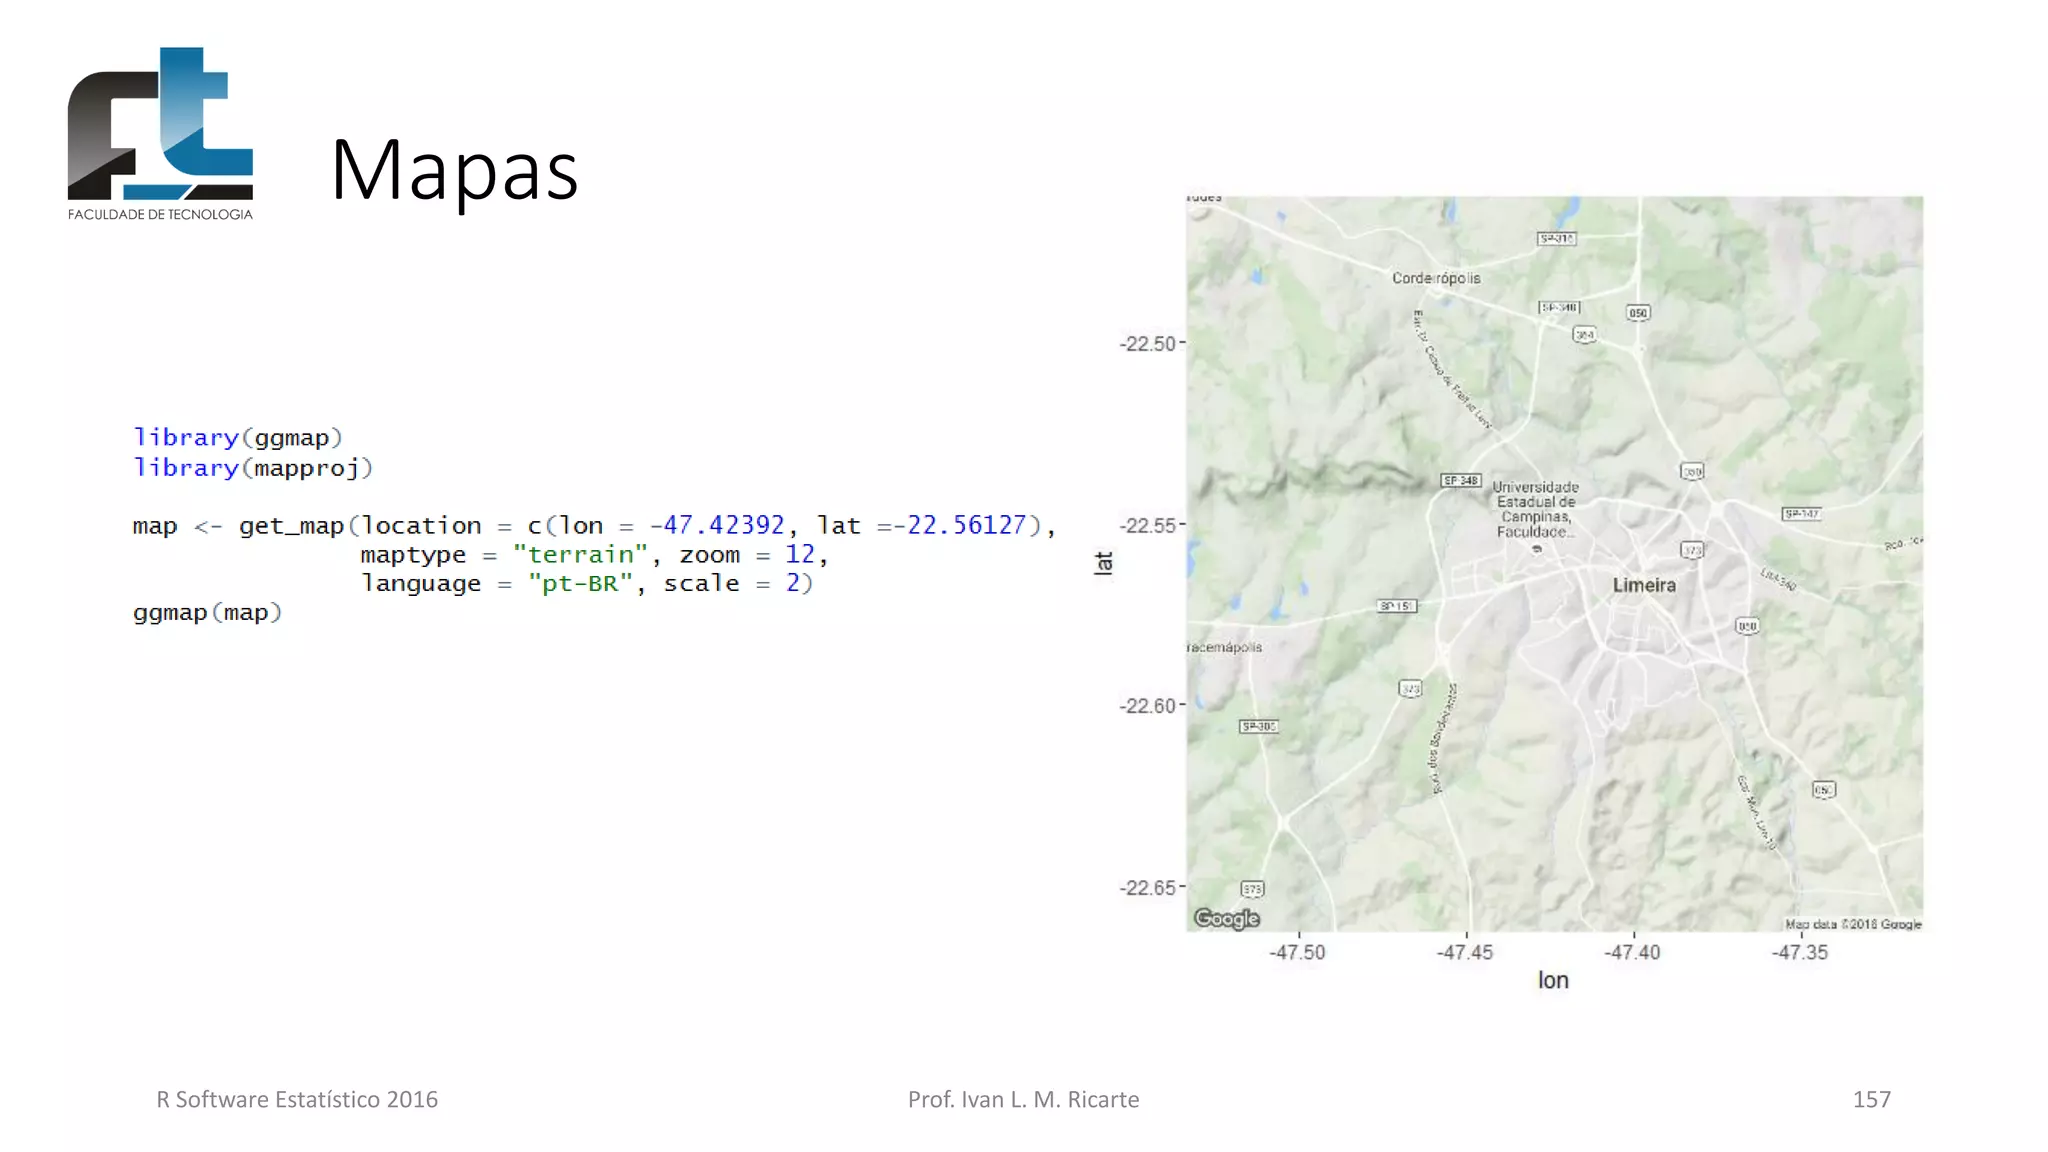2048x1152 pixels.
Task: Click the Faculdade de Tecnologia logo
Action: pyautogui.click(x=160, y=134)
